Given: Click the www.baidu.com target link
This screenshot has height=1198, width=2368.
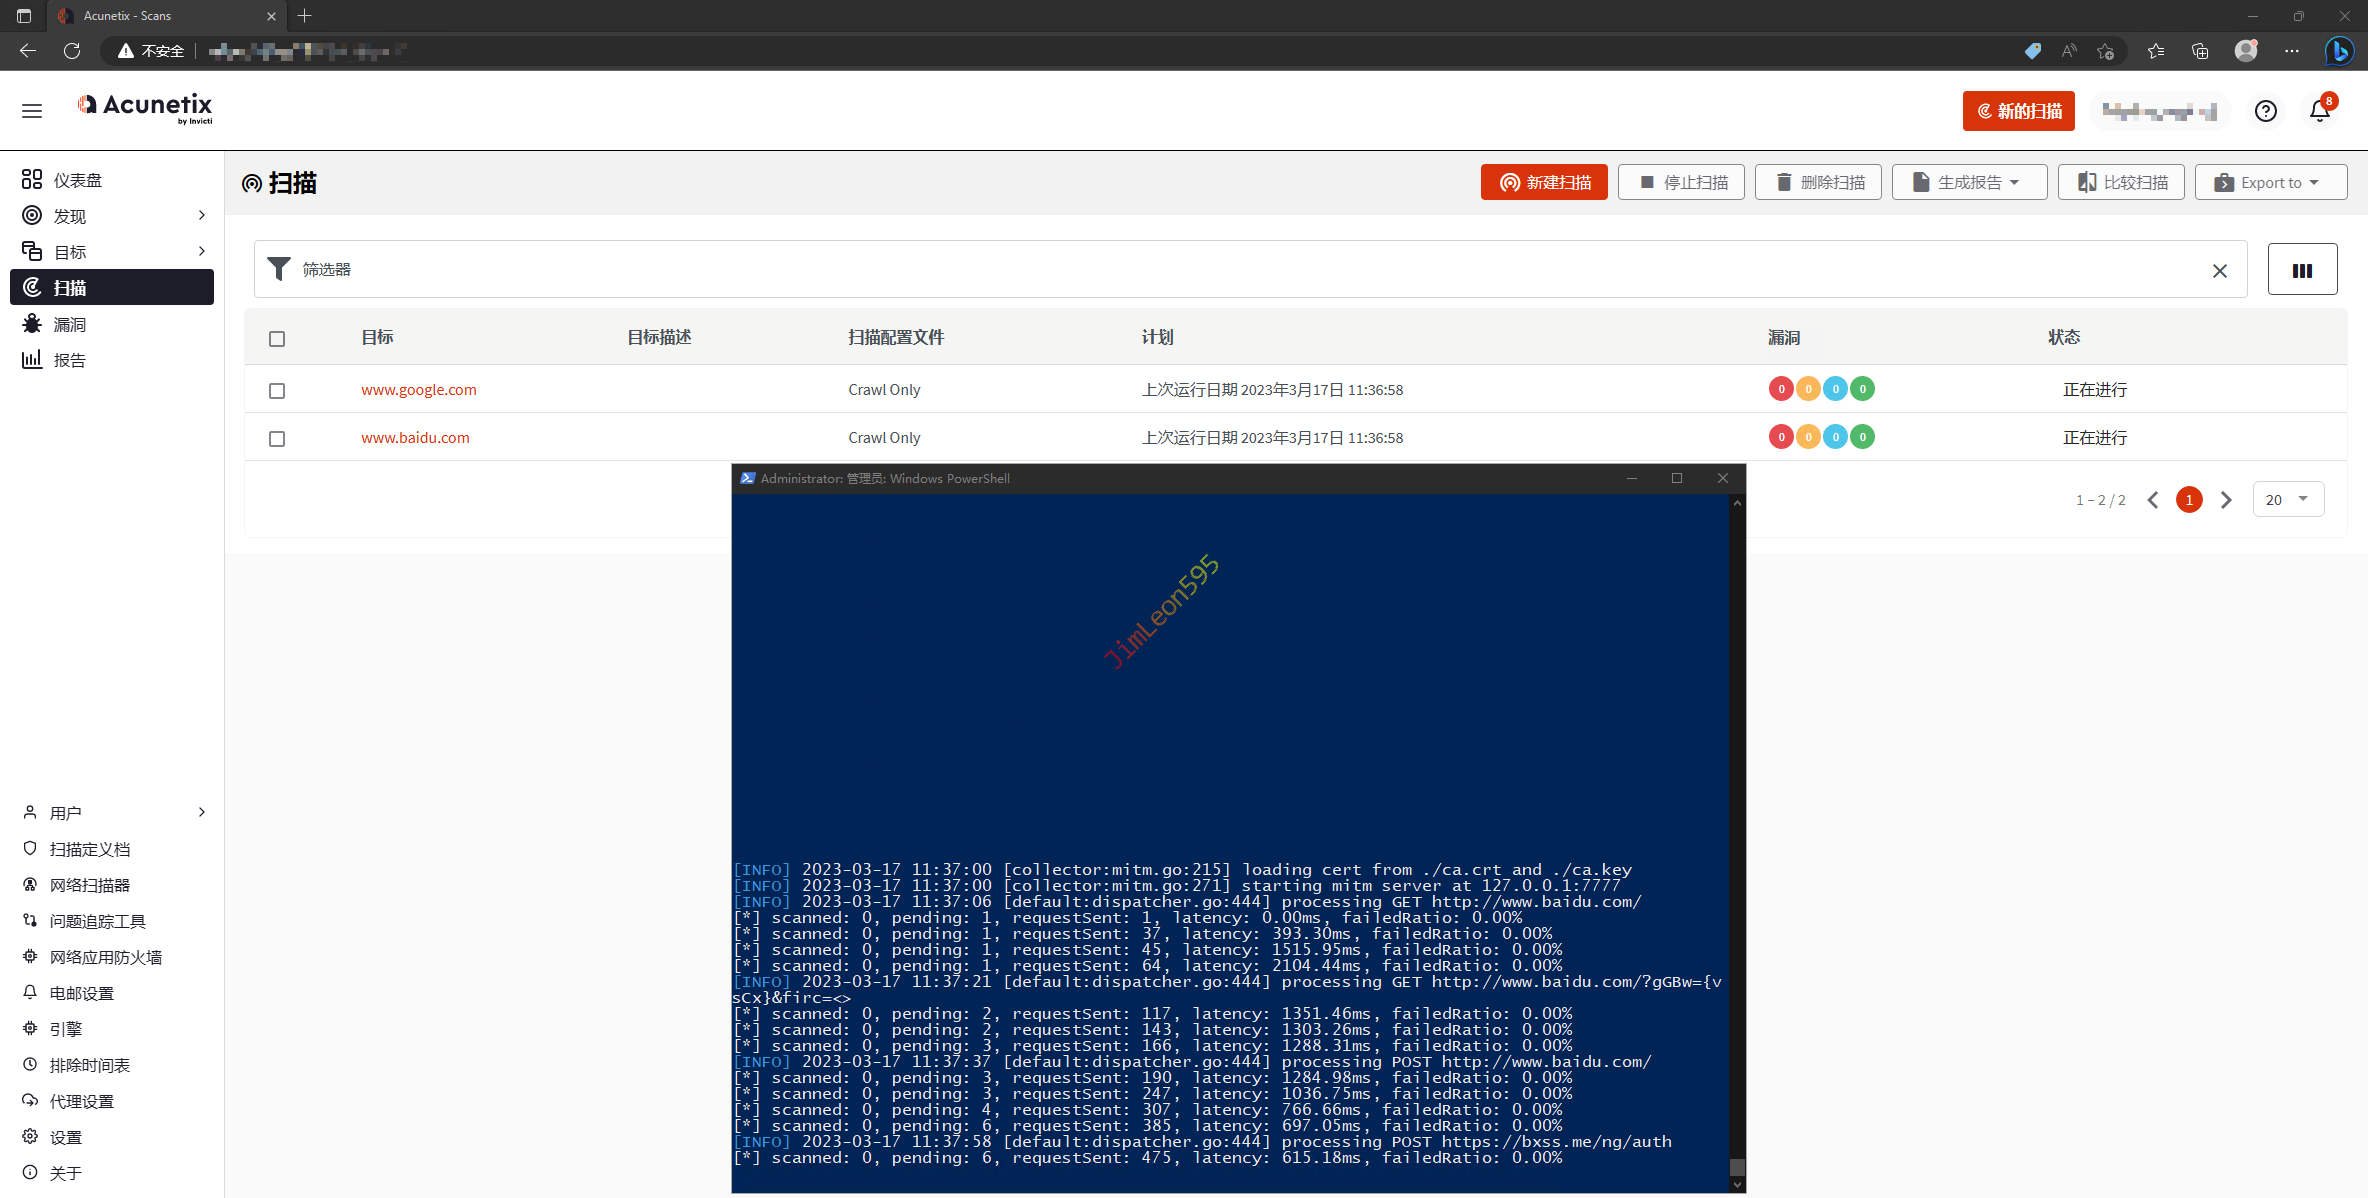Looking at the screenshot, I should point(415,438).
